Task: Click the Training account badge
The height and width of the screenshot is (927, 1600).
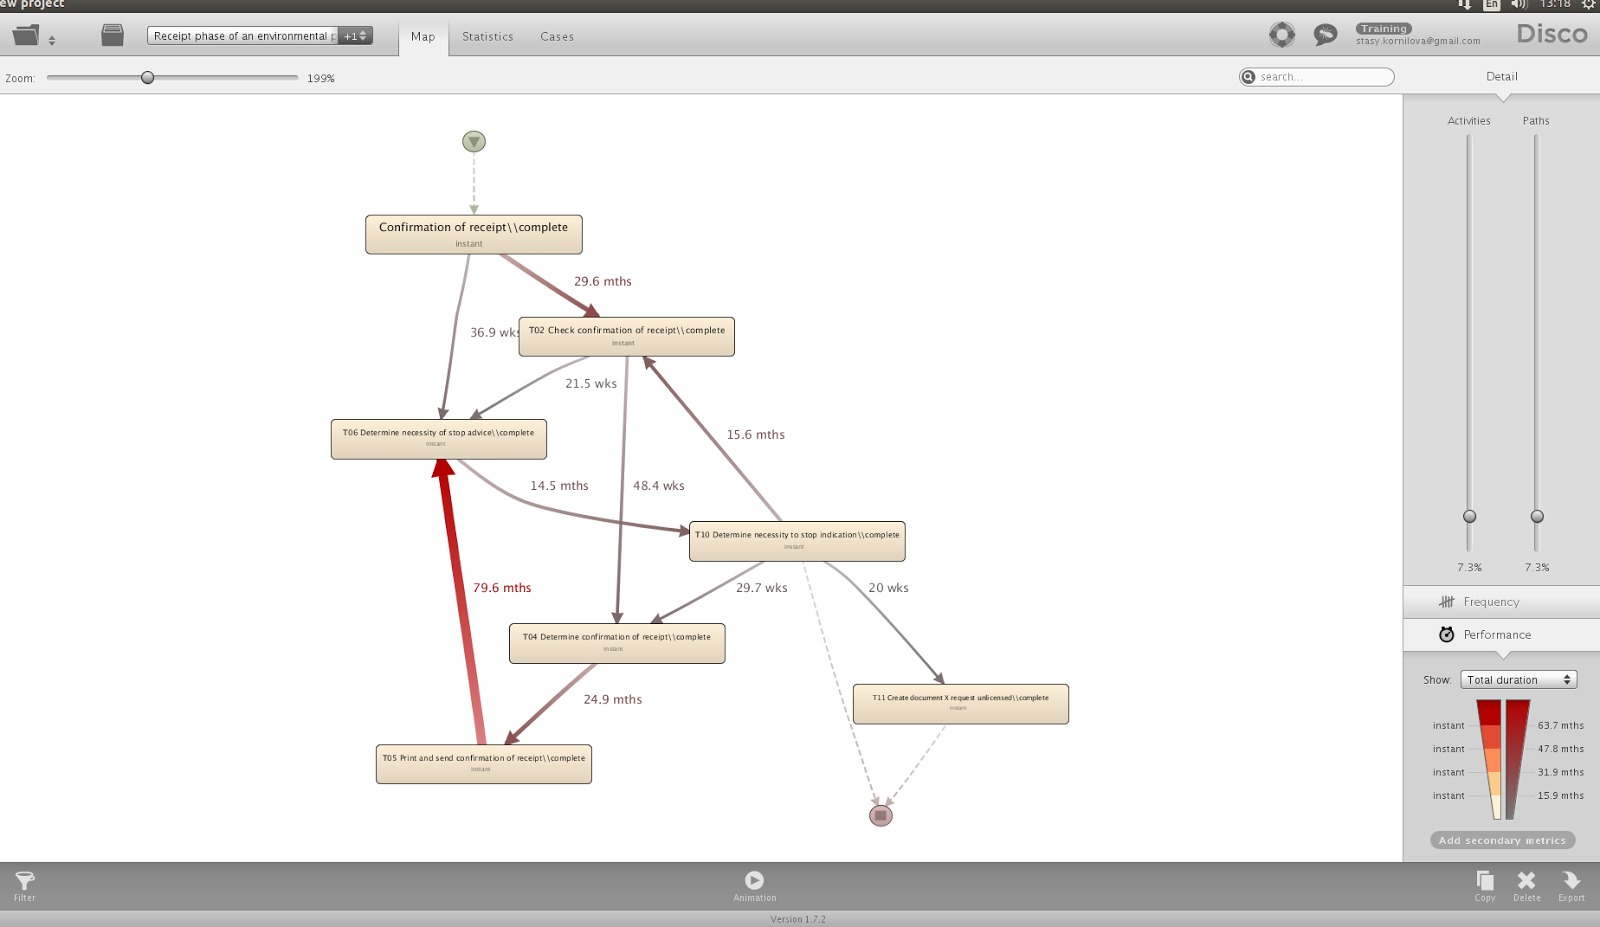Action: click(1383, 28)
